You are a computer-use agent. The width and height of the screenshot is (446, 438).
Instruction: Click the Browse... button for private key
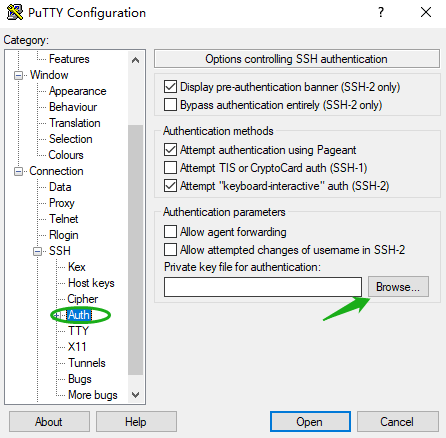(398, 287)
